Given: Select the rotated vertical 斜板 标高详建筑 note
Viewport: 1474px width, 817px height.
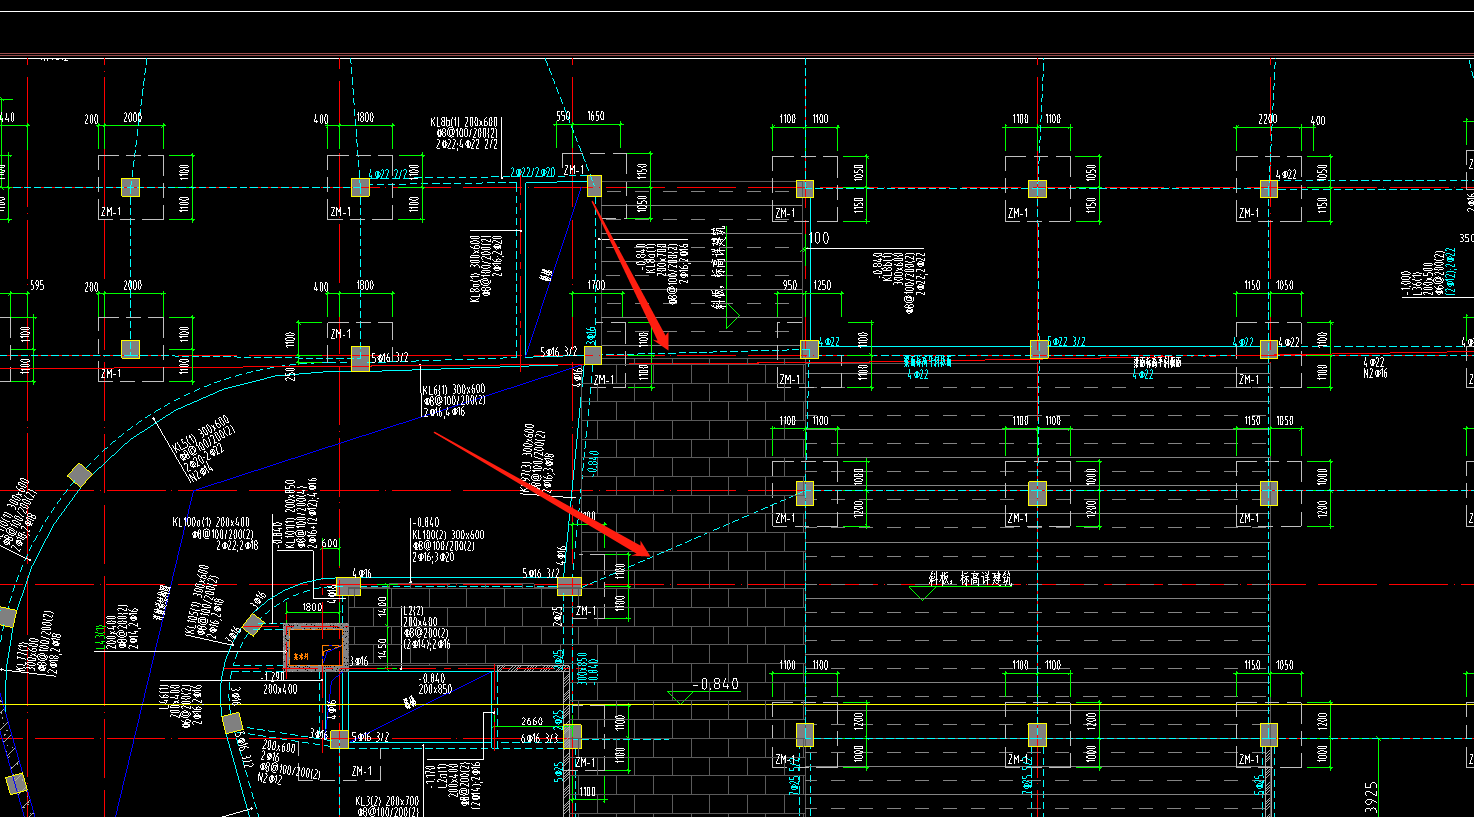Looking at the screenshot, I should click(x=718, y=267).
